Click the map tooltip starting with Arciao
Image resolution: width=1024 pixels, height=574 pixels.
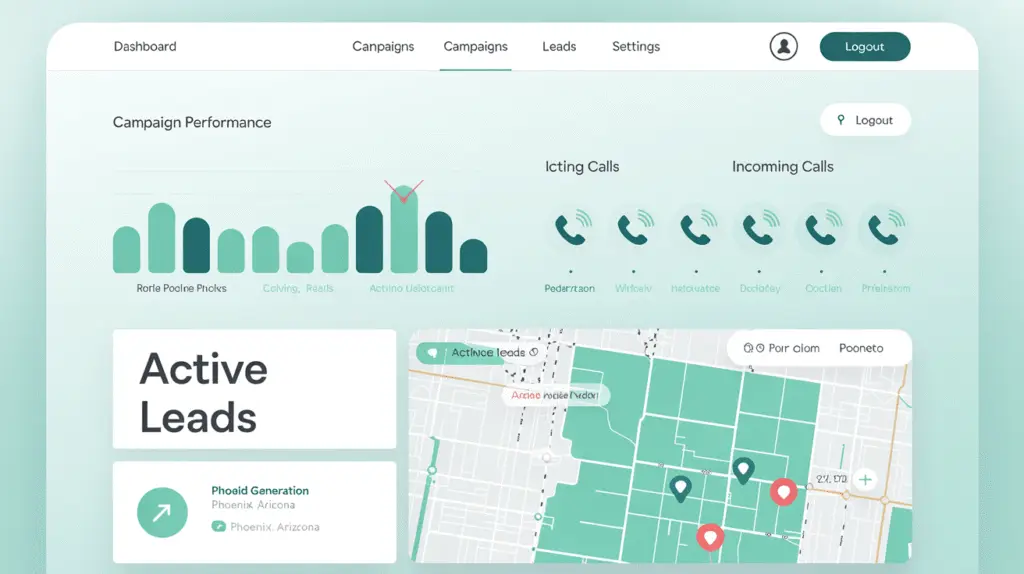tap(555, 395)
